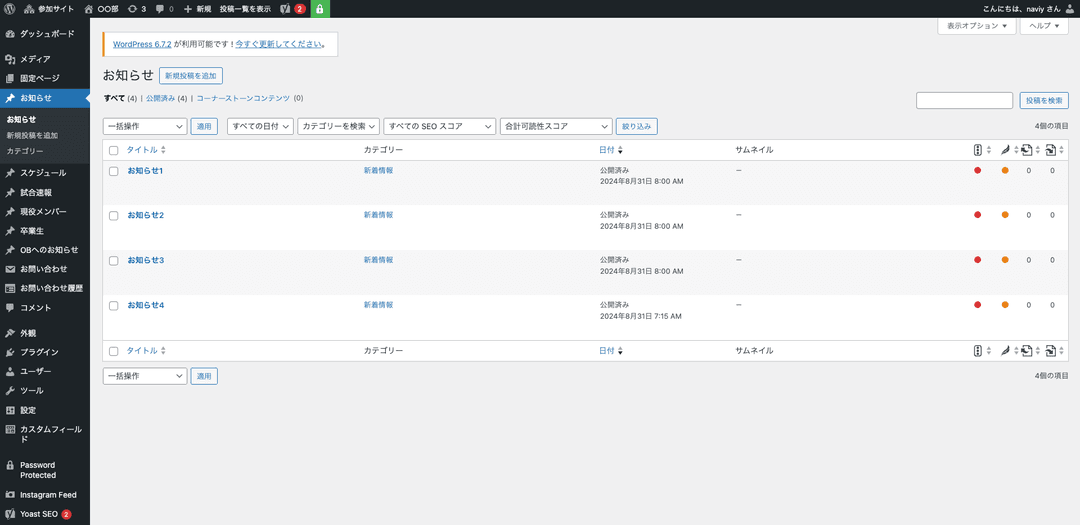Check the box for お知らせ2
The height and width of the screenshot is (525, 1080).
coord(114,216)
